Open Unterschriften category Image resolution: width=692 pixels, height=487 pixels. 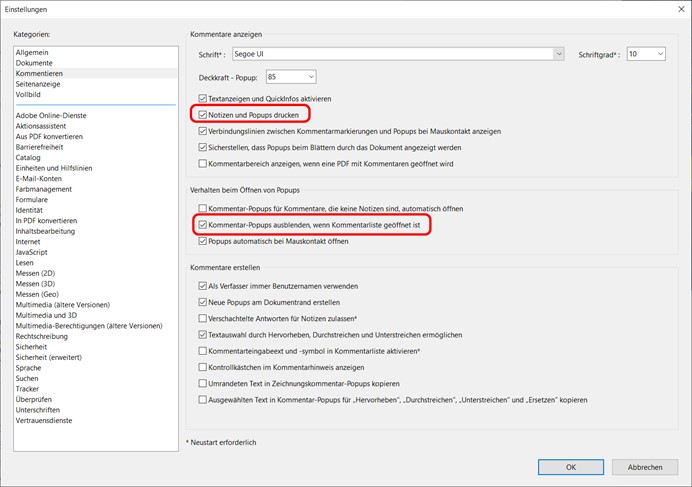(38, 410)
